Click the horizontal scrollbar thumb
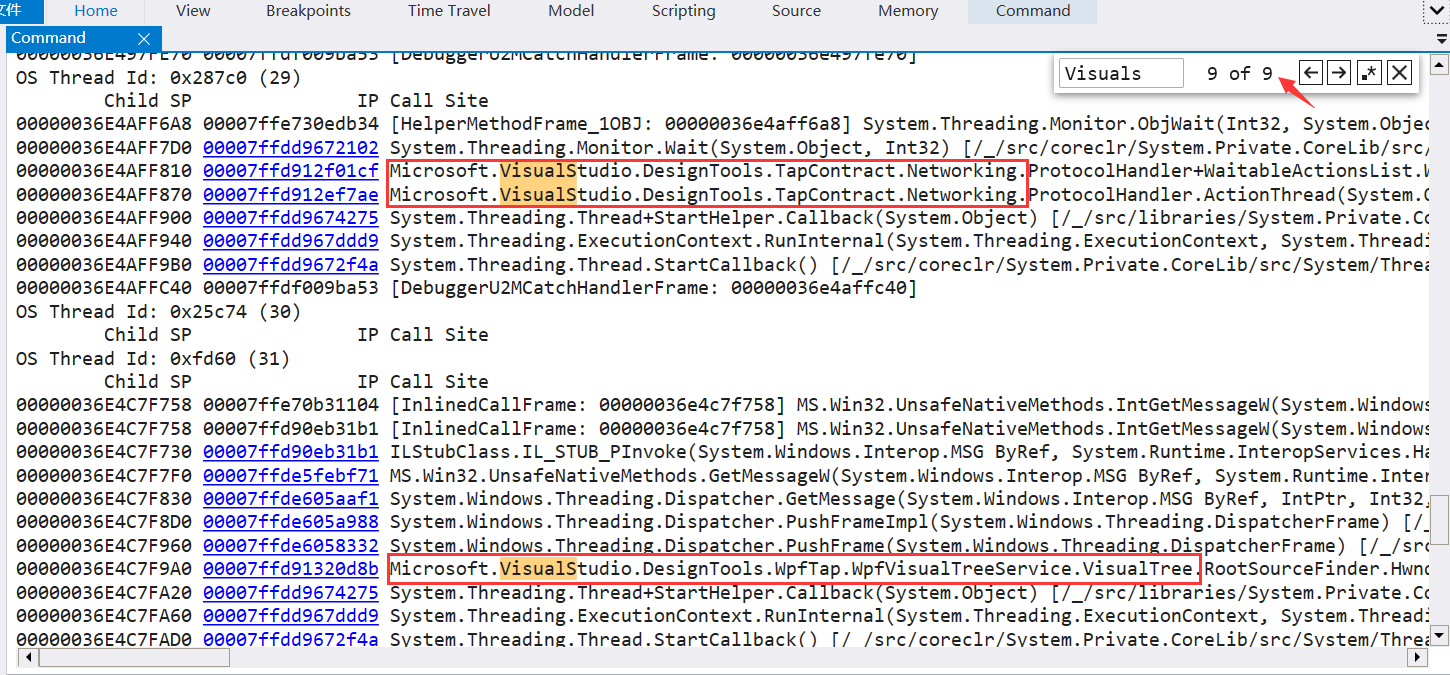This screenshot has width=1450, height=675. pyautogui.click(x=134, y=657)
